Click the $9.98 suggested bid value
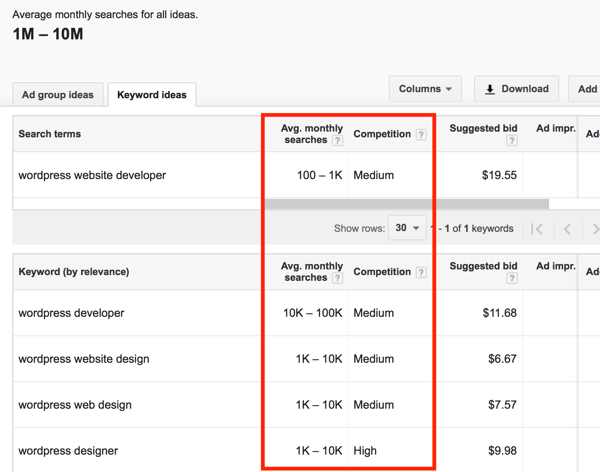Viewport: 600px width, 472px height. tap(502, 451)
